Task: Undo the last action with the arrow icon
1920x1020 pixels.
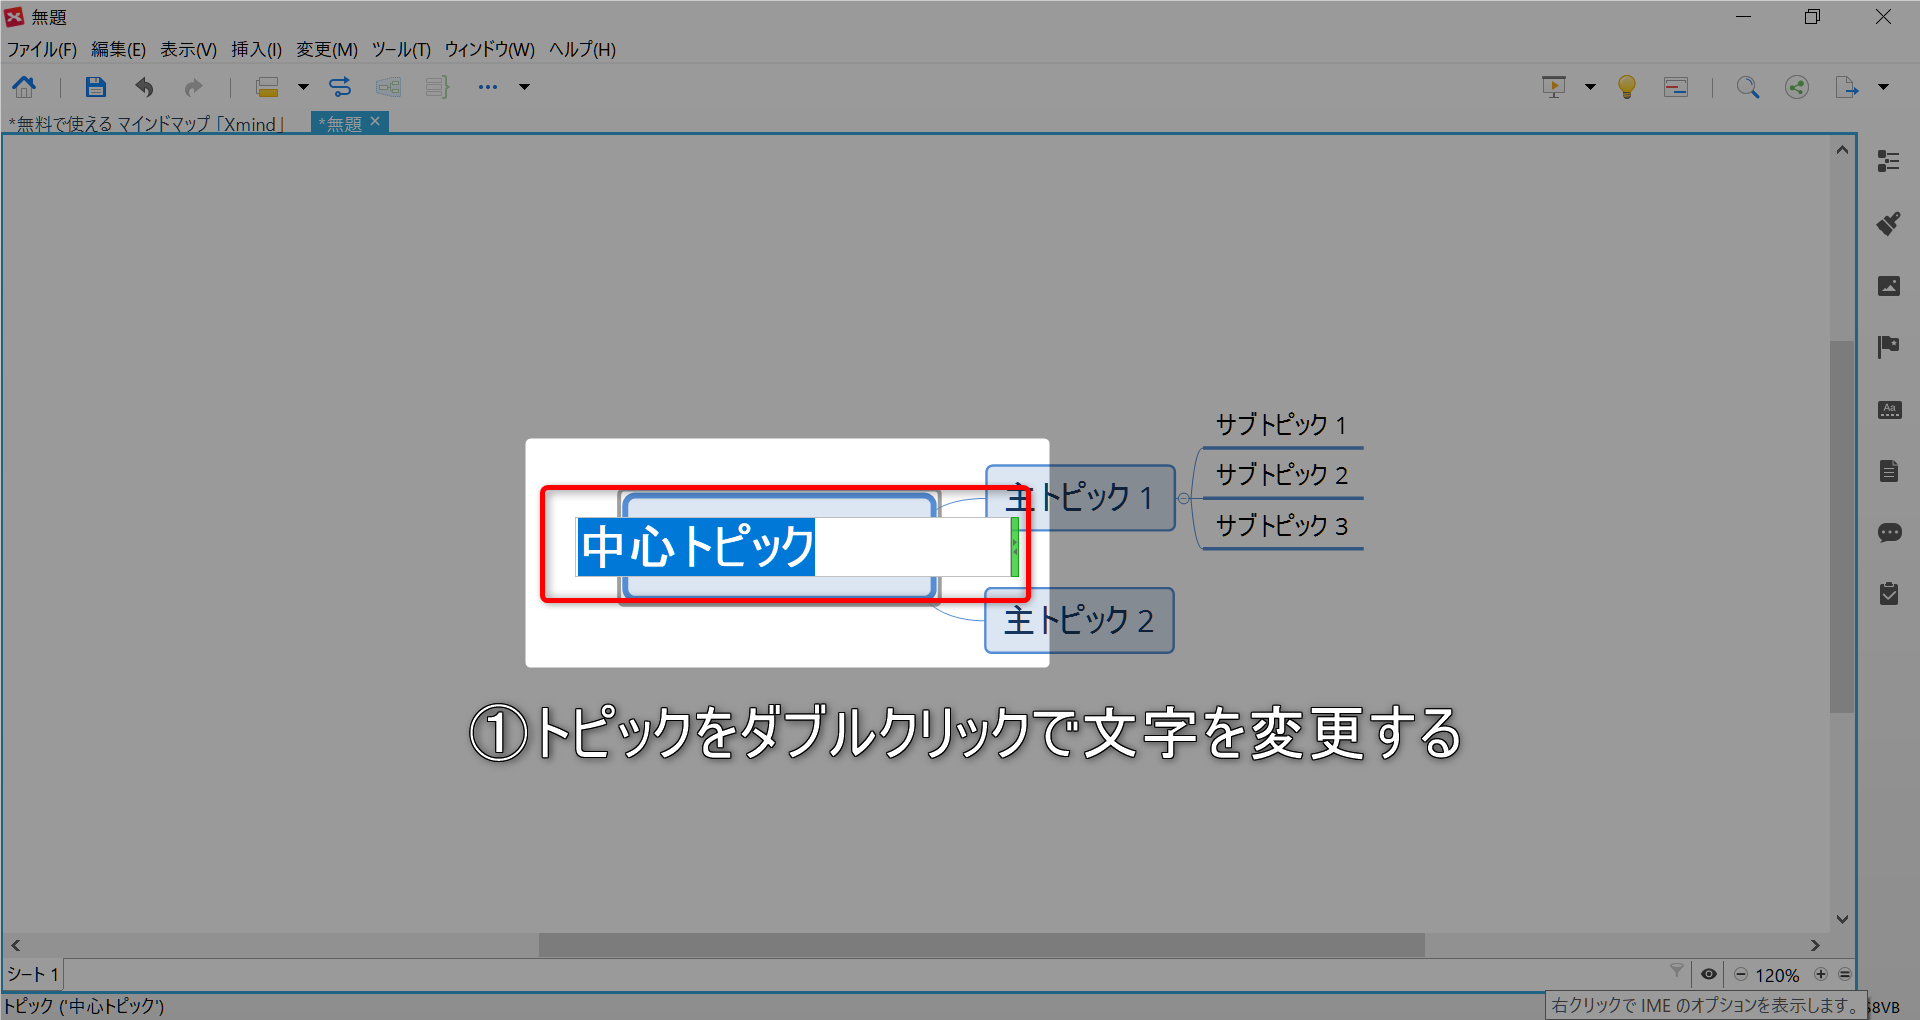Action: coord(145,87)
